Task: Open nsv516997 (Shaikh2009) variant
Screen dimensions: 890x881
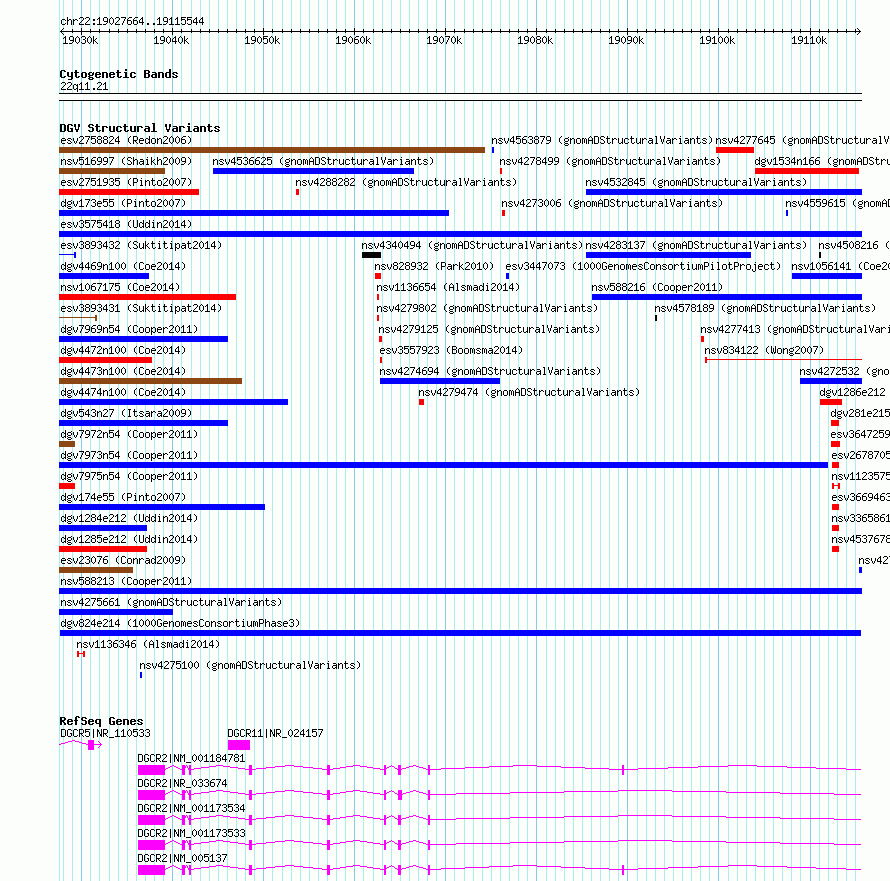Action: [126, 161]
